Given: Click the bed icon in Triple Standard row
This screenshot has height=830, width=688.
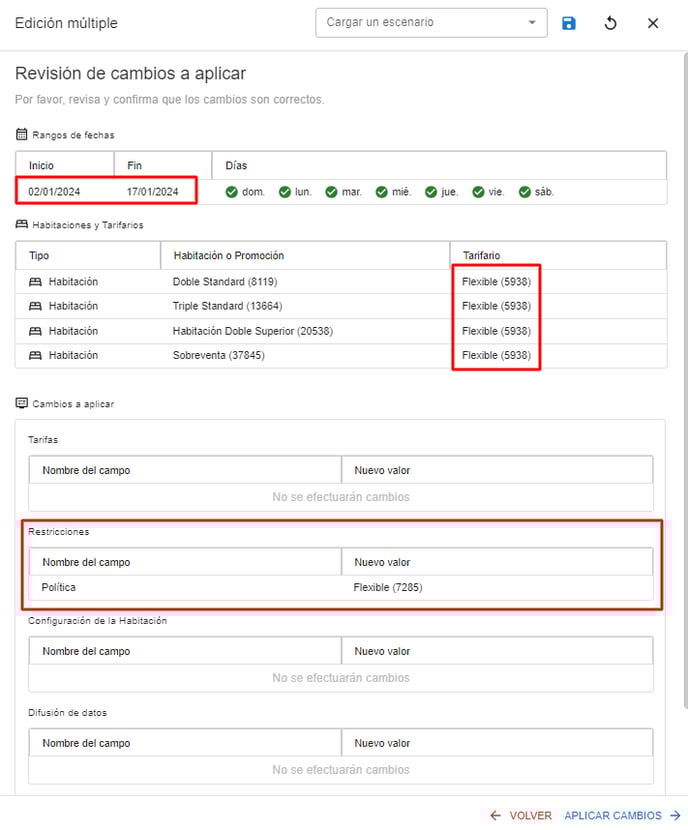Looking at the screenshot, I should (x=35, y=306).
